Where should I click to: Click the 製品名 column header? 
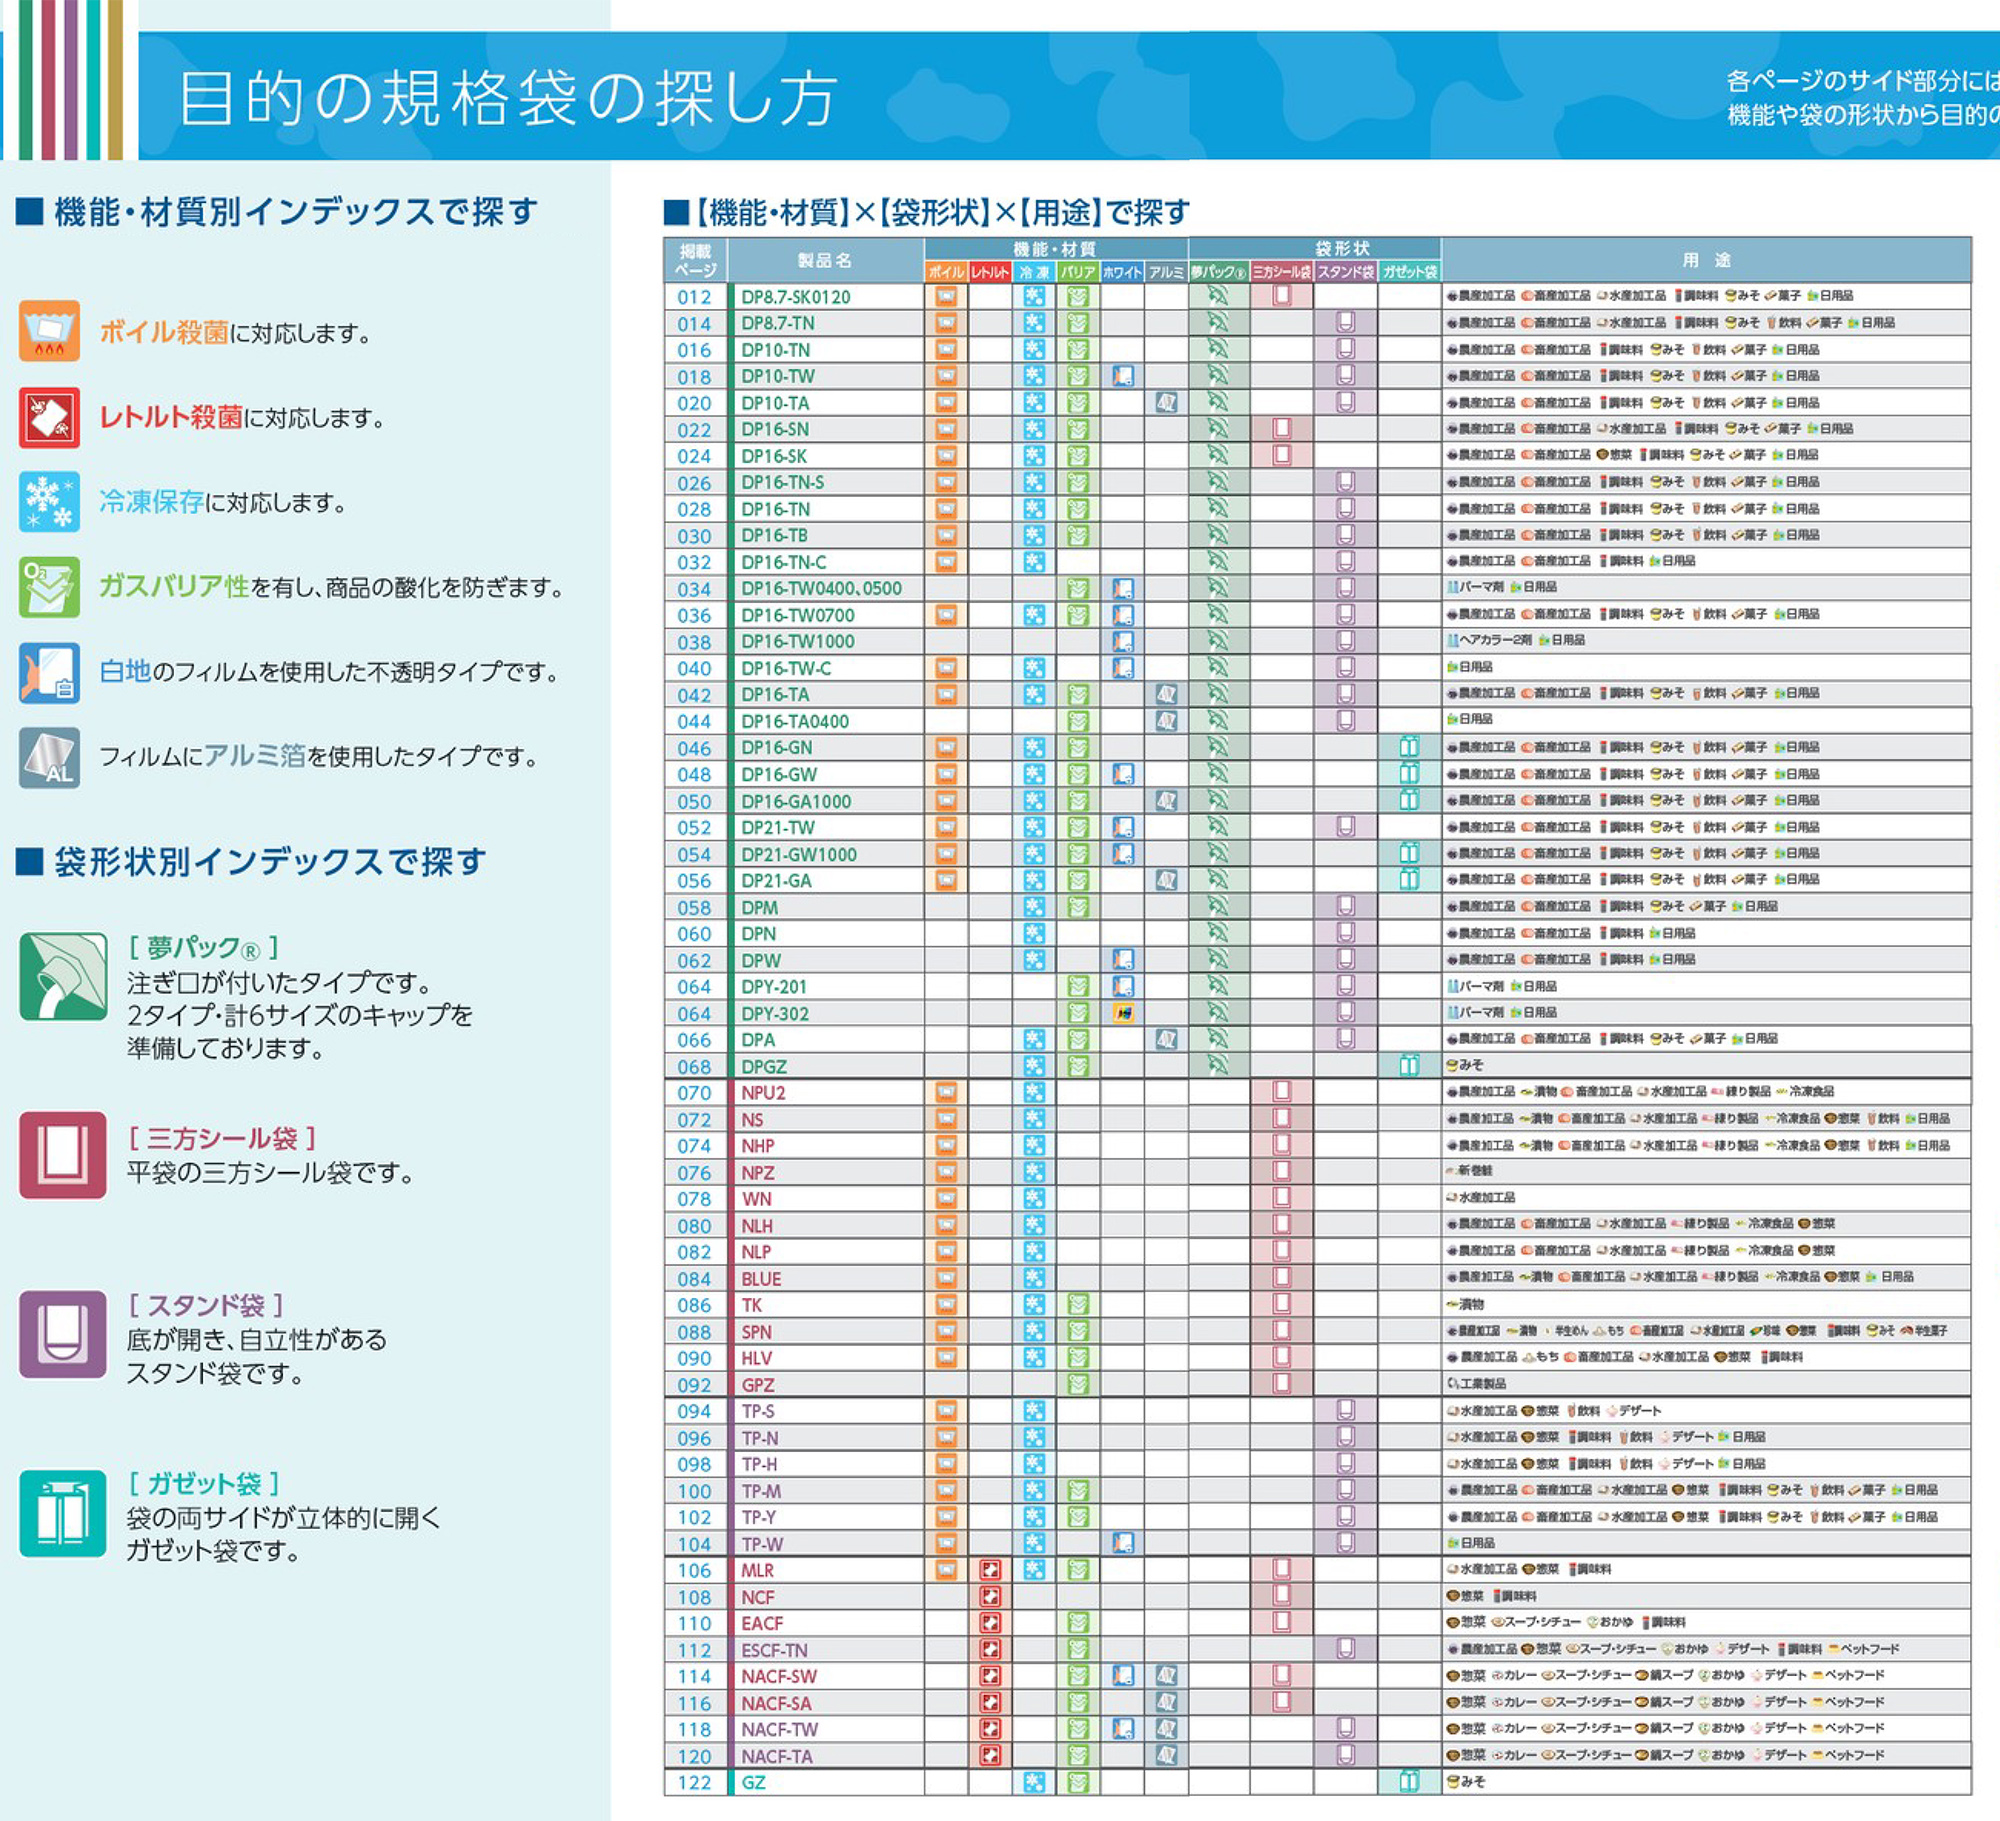825,260
